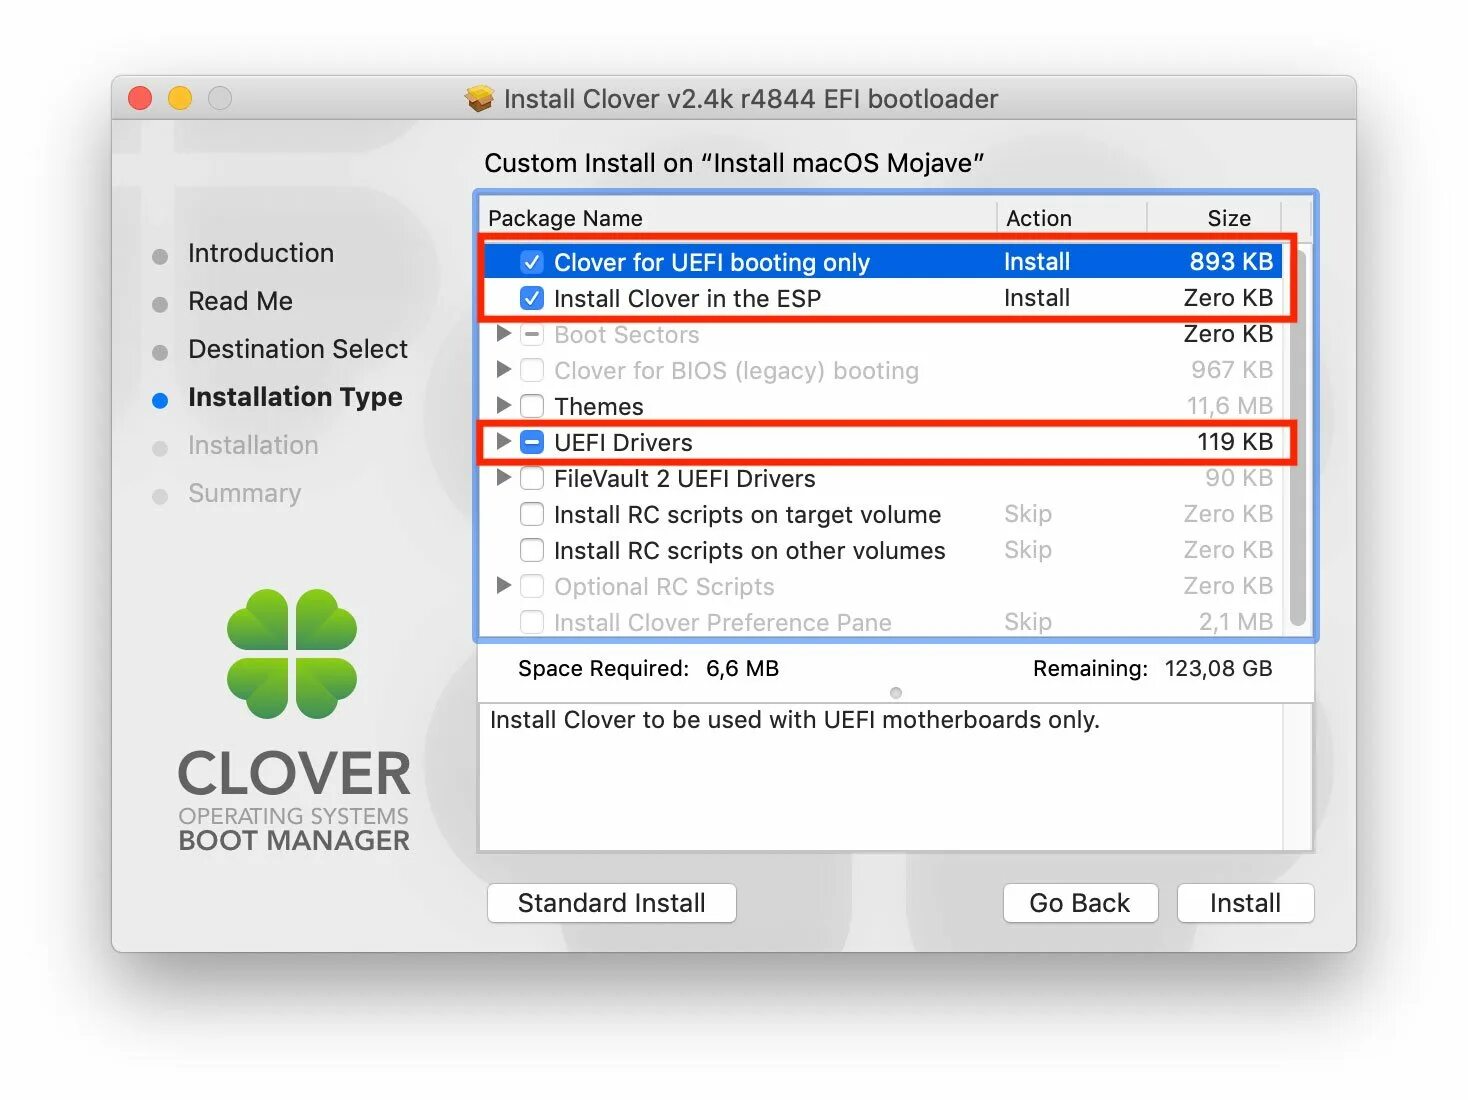Click the Remaining 123,08 GB text
The image size is (1468, 1100).
[1152, 668]
